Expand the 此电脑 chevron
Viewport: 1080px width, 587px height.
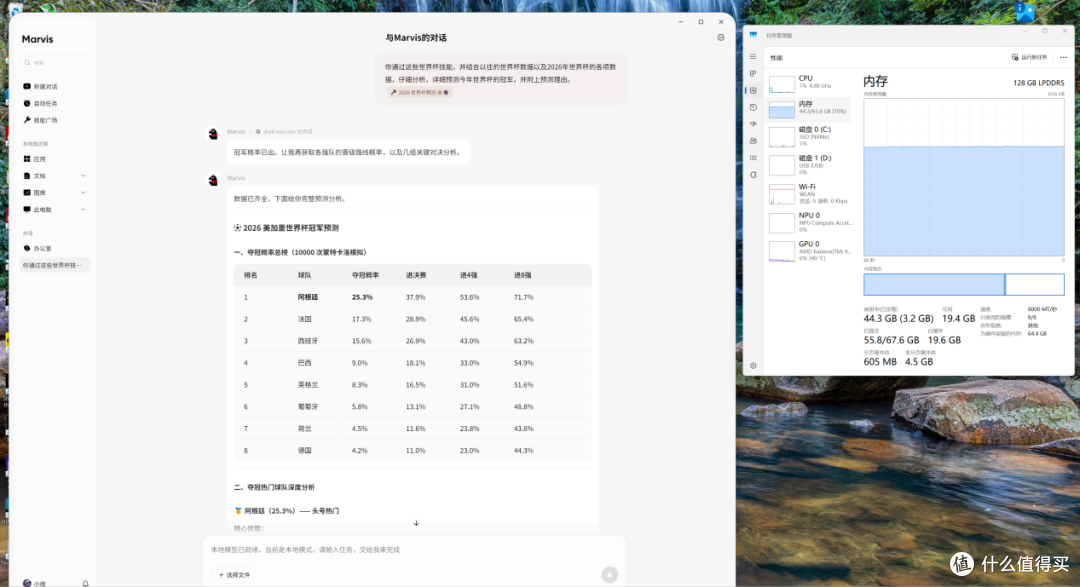[x=83, y=209]
